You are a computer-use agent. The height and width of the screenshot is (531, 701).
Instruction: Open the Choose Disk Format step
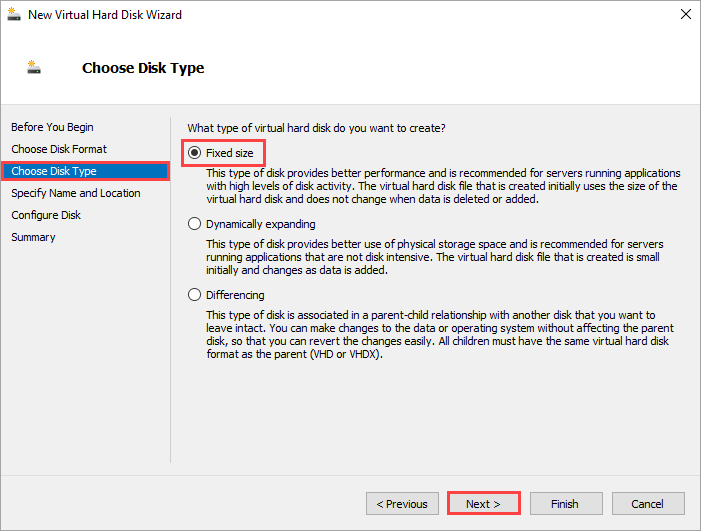pyautogui.click(x=59, y=149)
